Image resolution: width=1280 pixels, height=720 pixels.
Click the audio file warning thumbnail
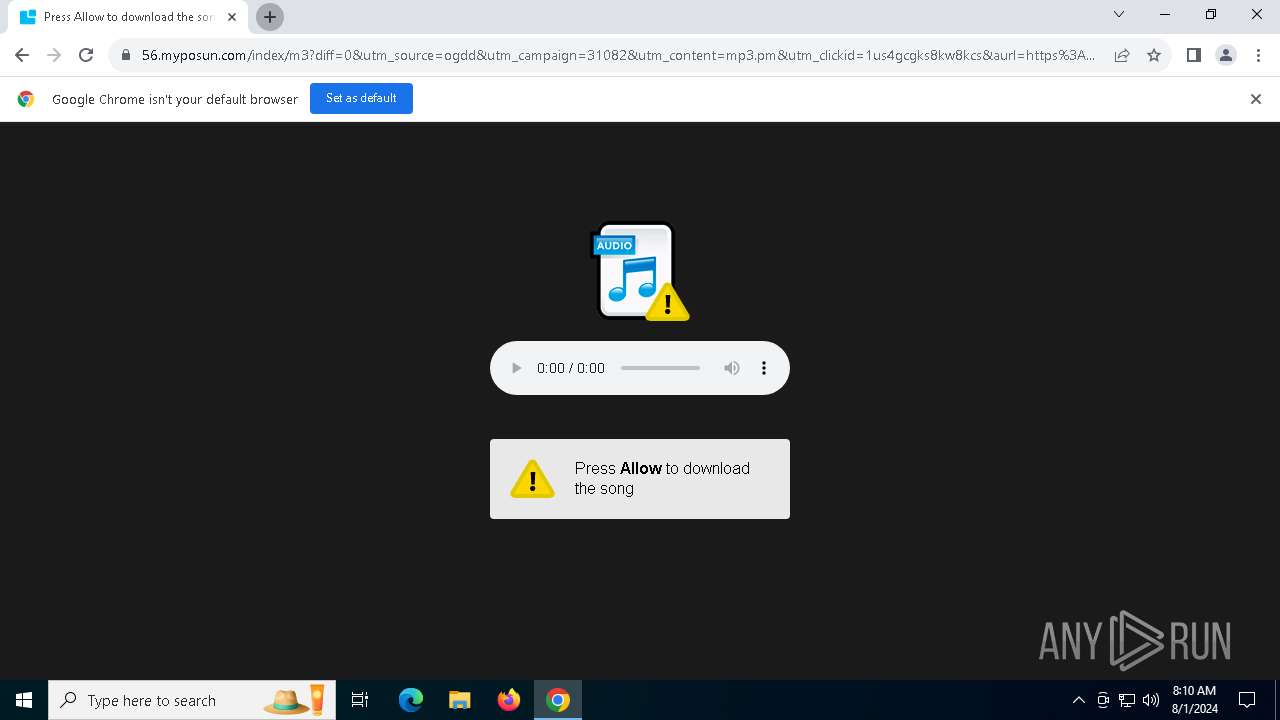(640, 271)
